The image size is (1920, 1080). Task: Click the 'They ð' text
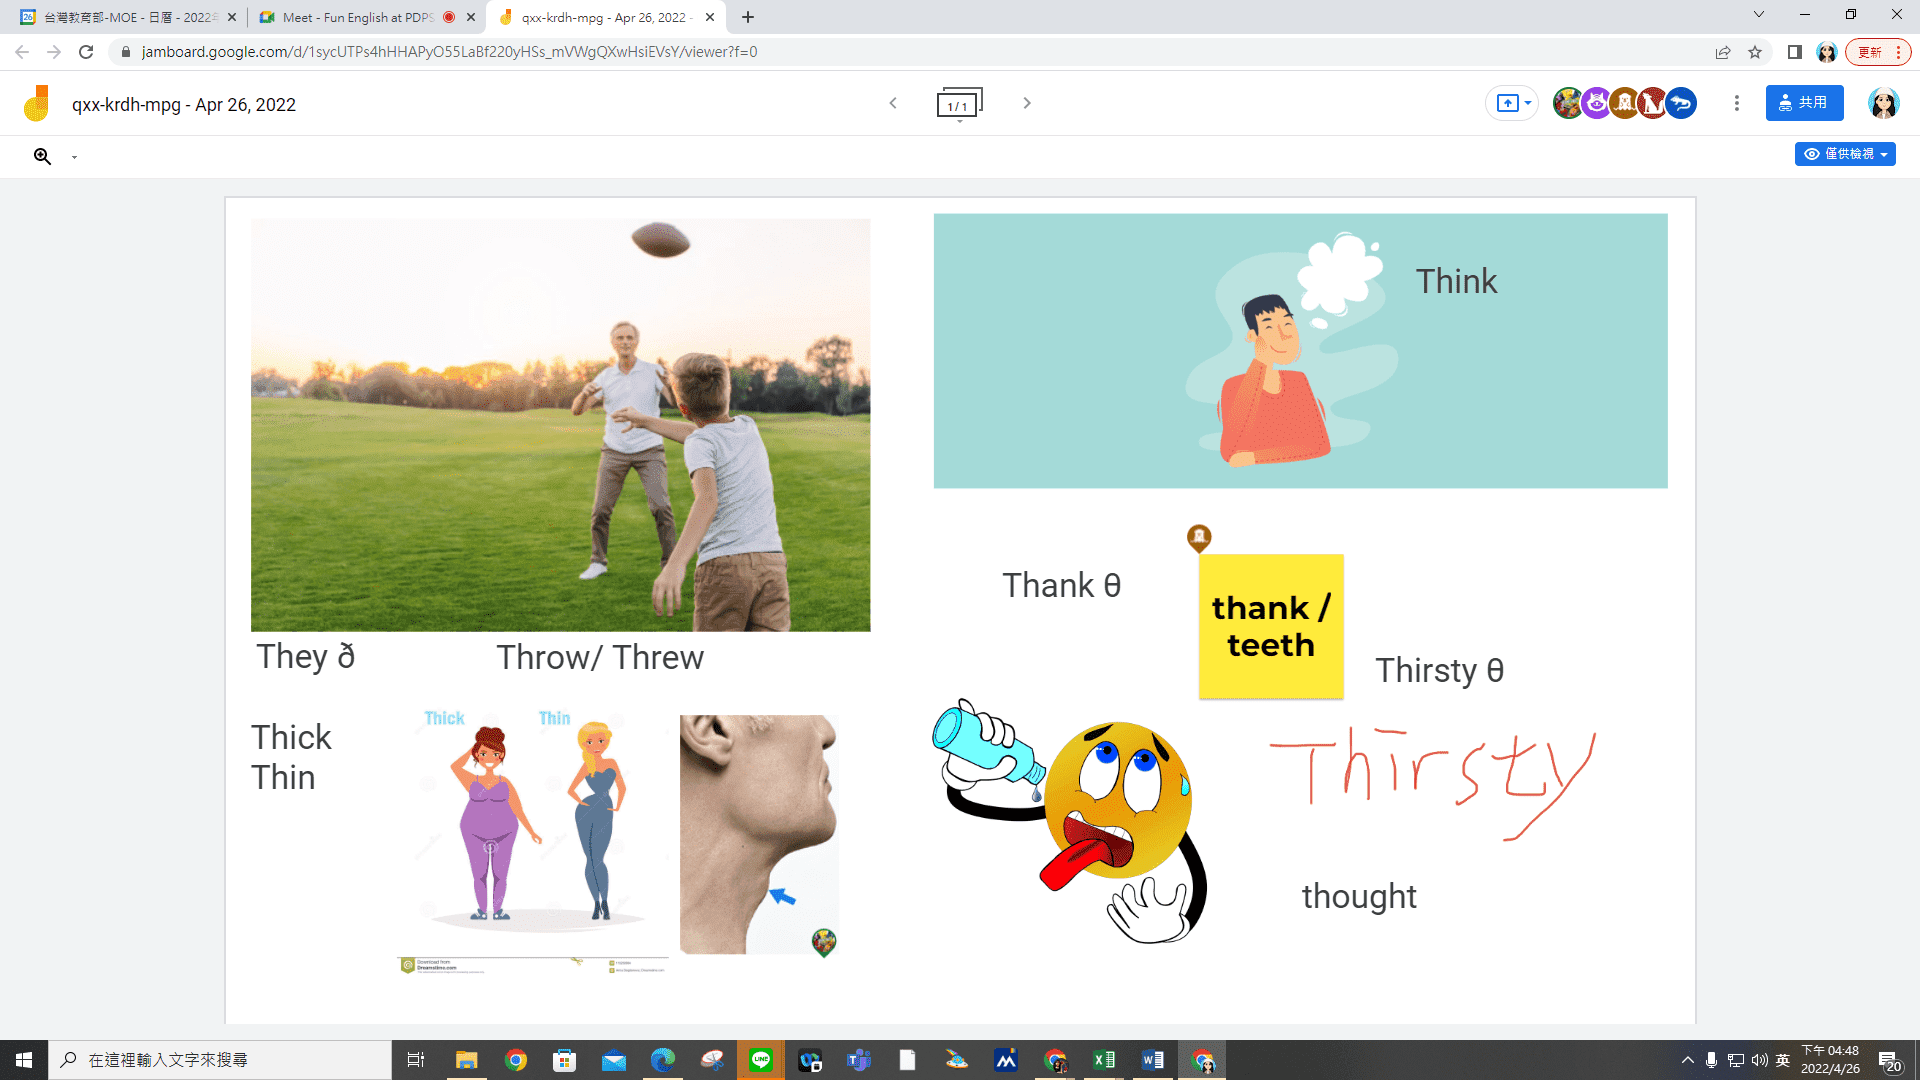coord(305,657)
